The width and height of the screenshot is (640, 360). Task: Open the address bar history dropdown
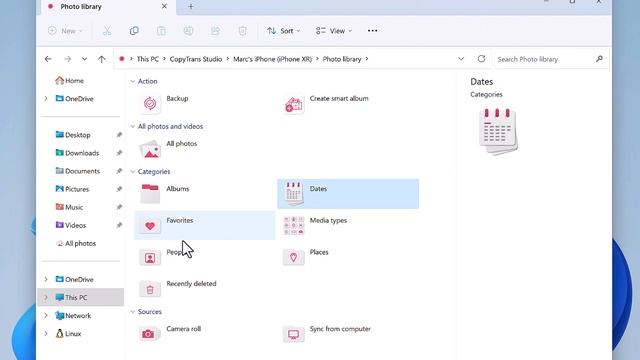pyautogui.click(x=461, y=59)
